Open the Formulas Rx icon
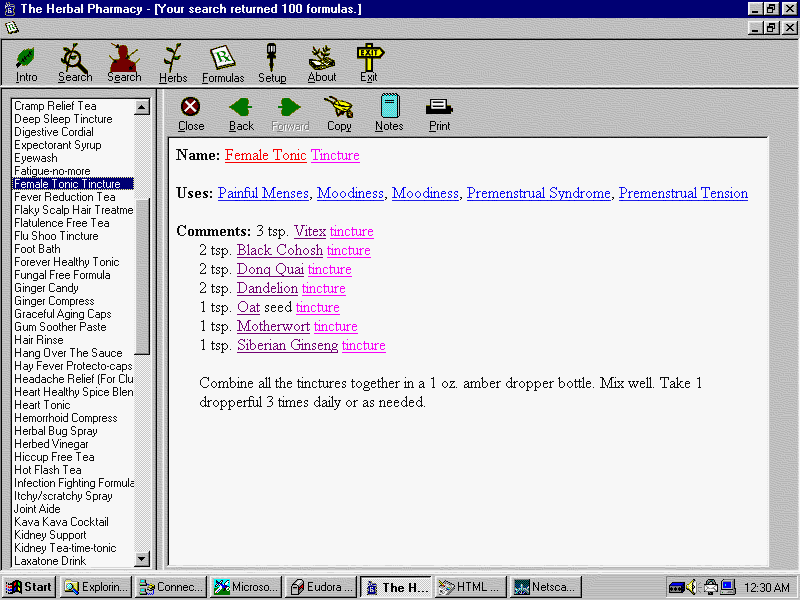800x600 pixels. click(223, 64)
